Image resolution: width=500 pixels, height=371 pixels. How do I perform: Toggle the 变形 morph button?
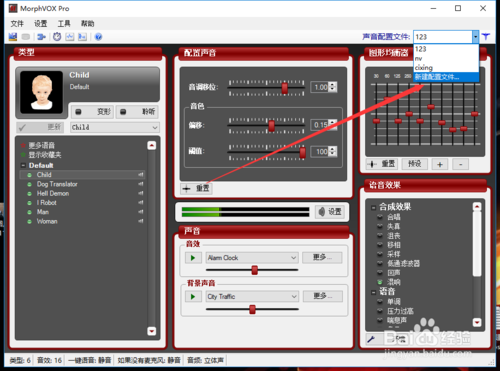[93, 112]
